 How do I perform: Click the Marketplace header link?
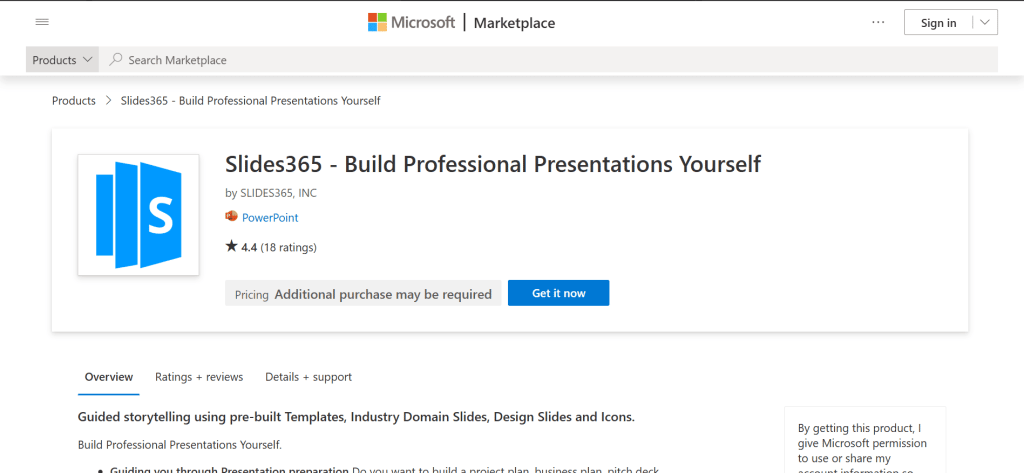(x=514, y=23)
